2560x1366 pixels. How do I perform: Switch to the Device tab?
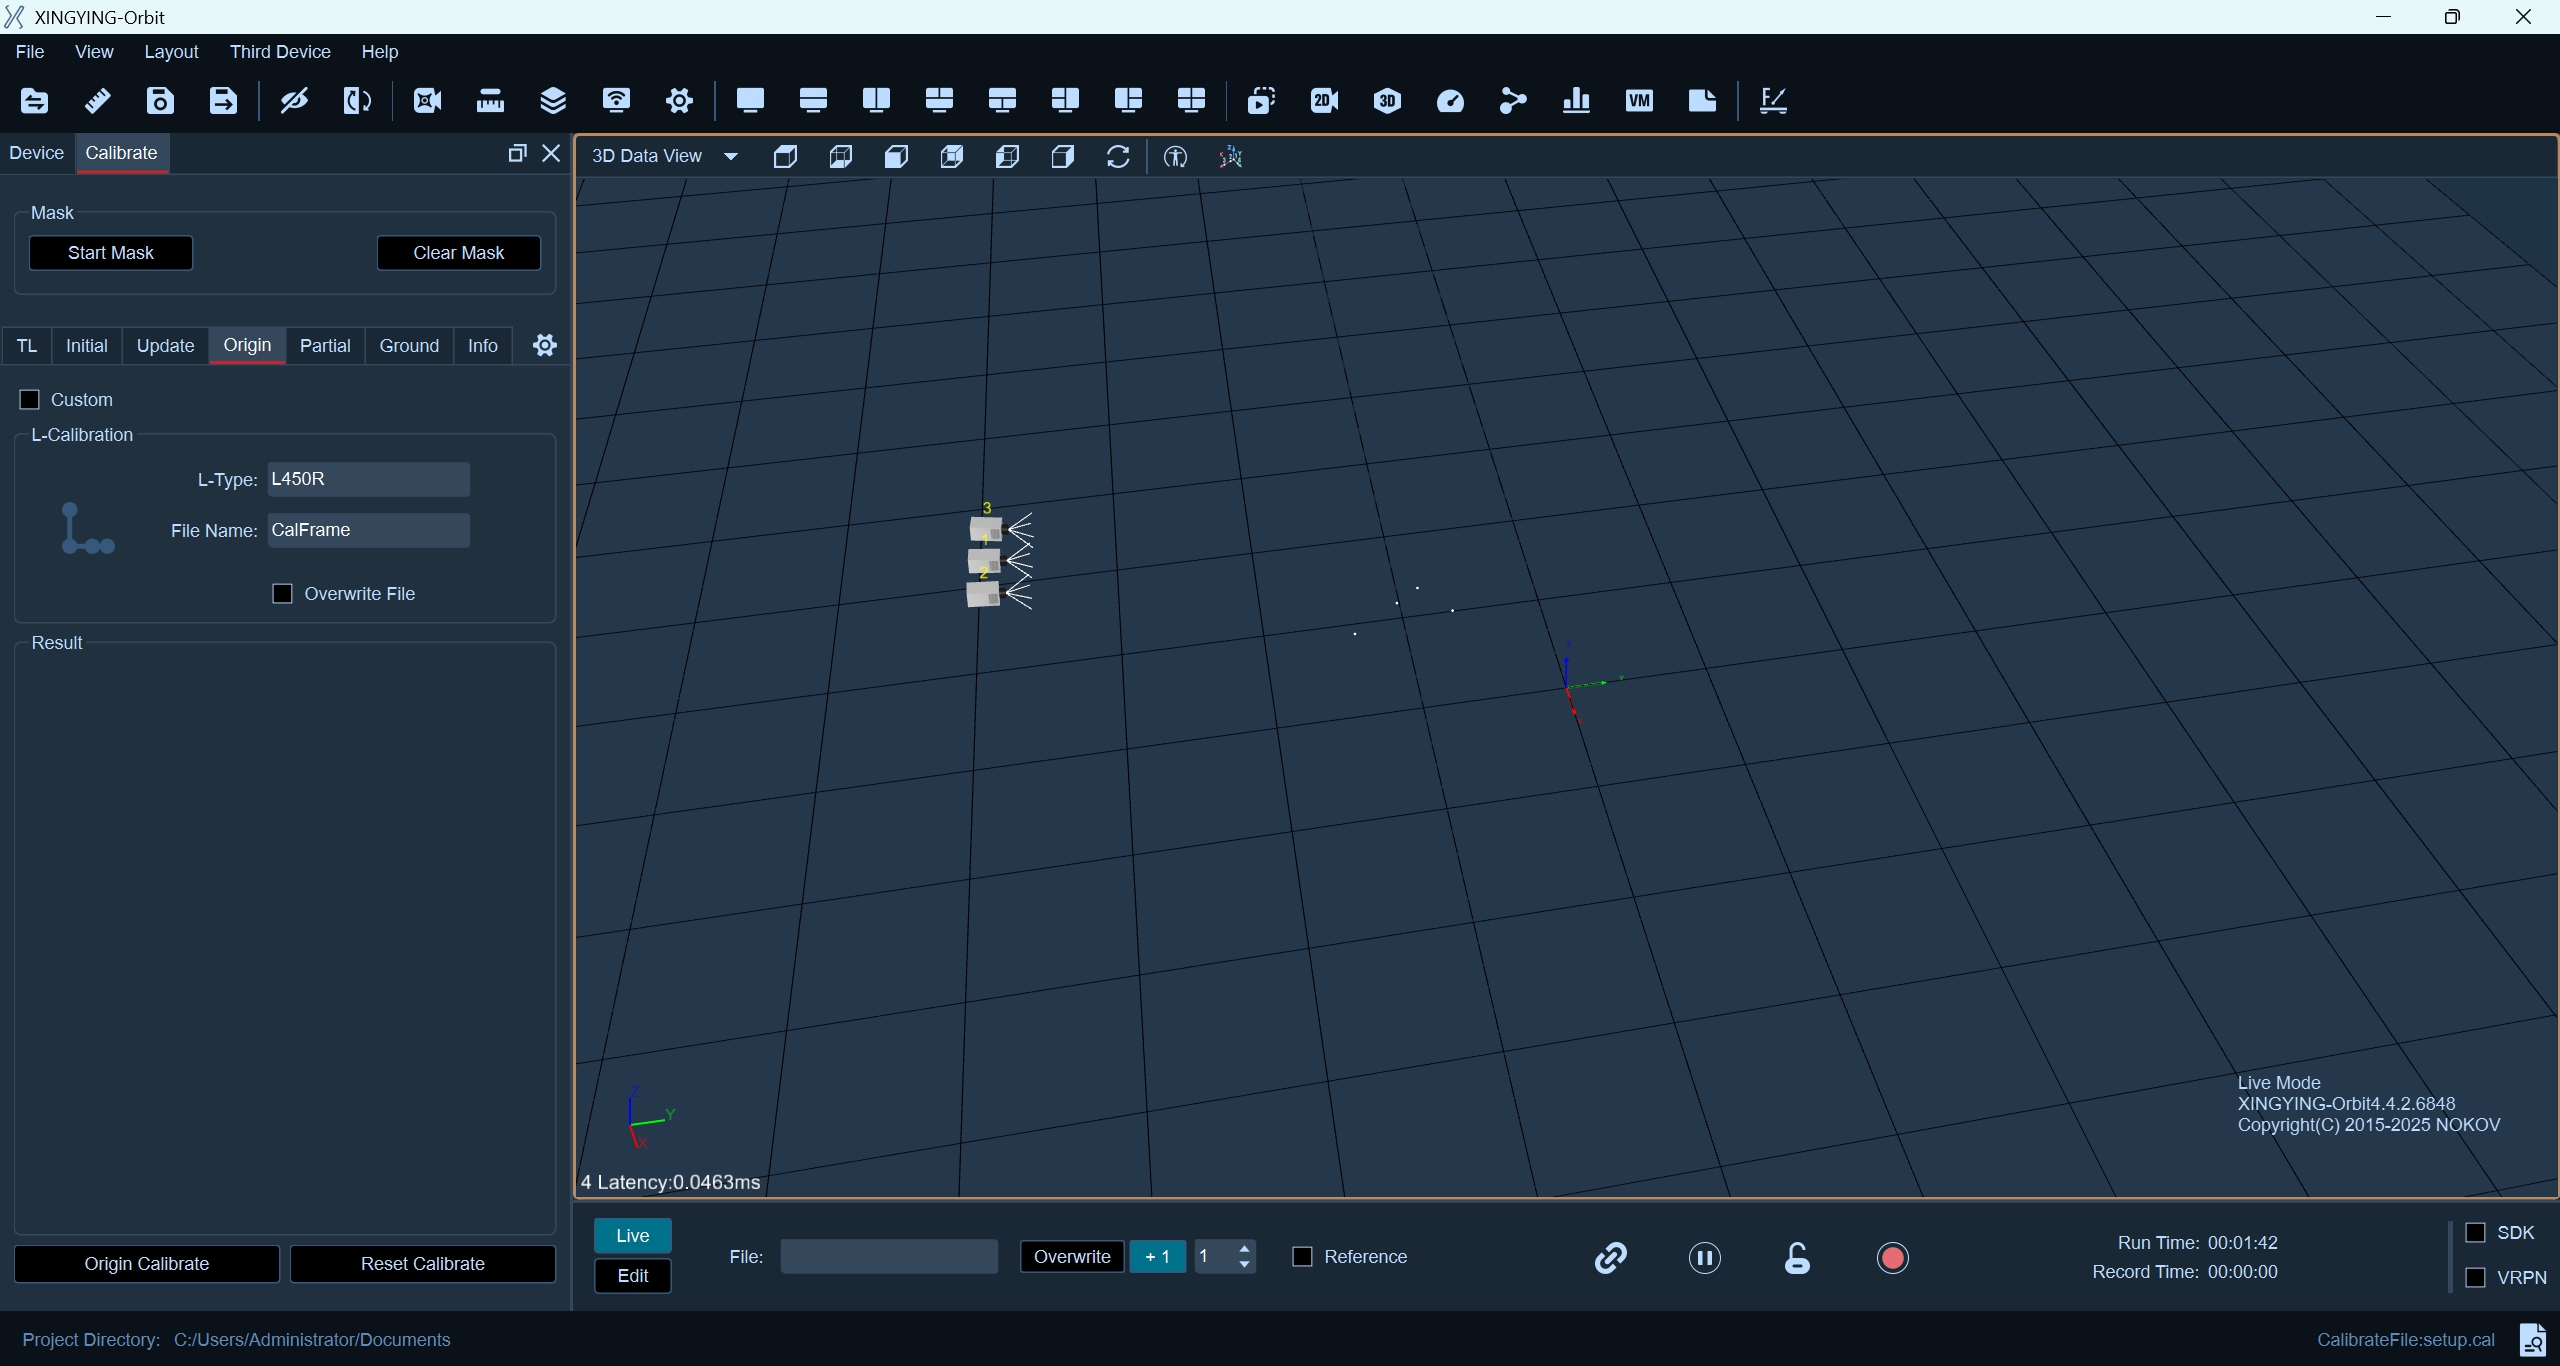click(37, 153)
